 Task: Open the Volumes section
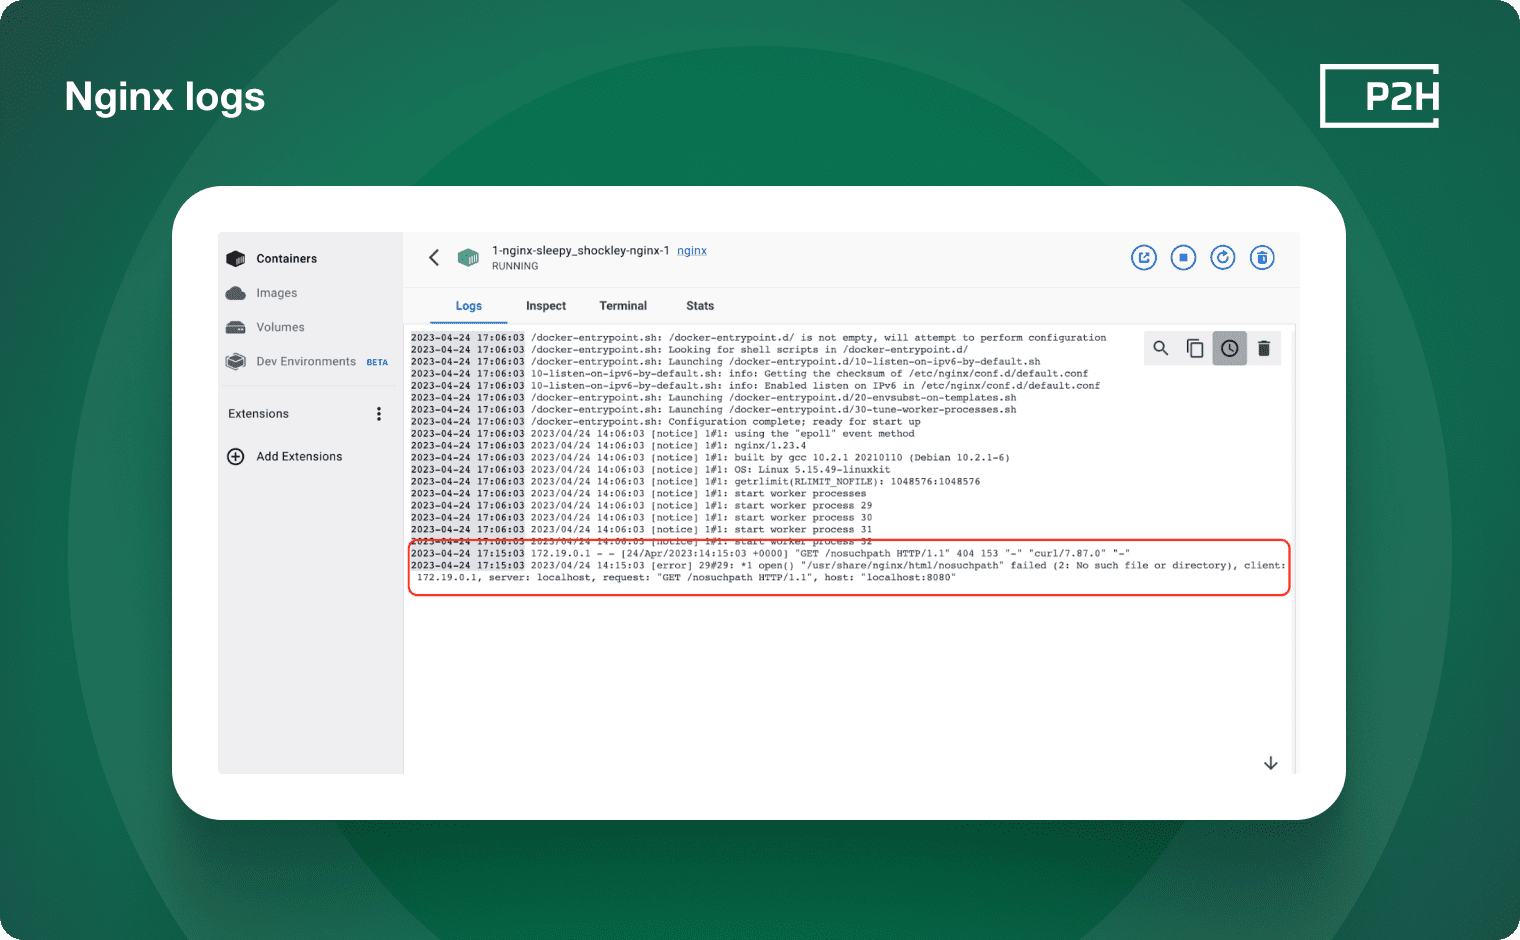tap(280, 327)
